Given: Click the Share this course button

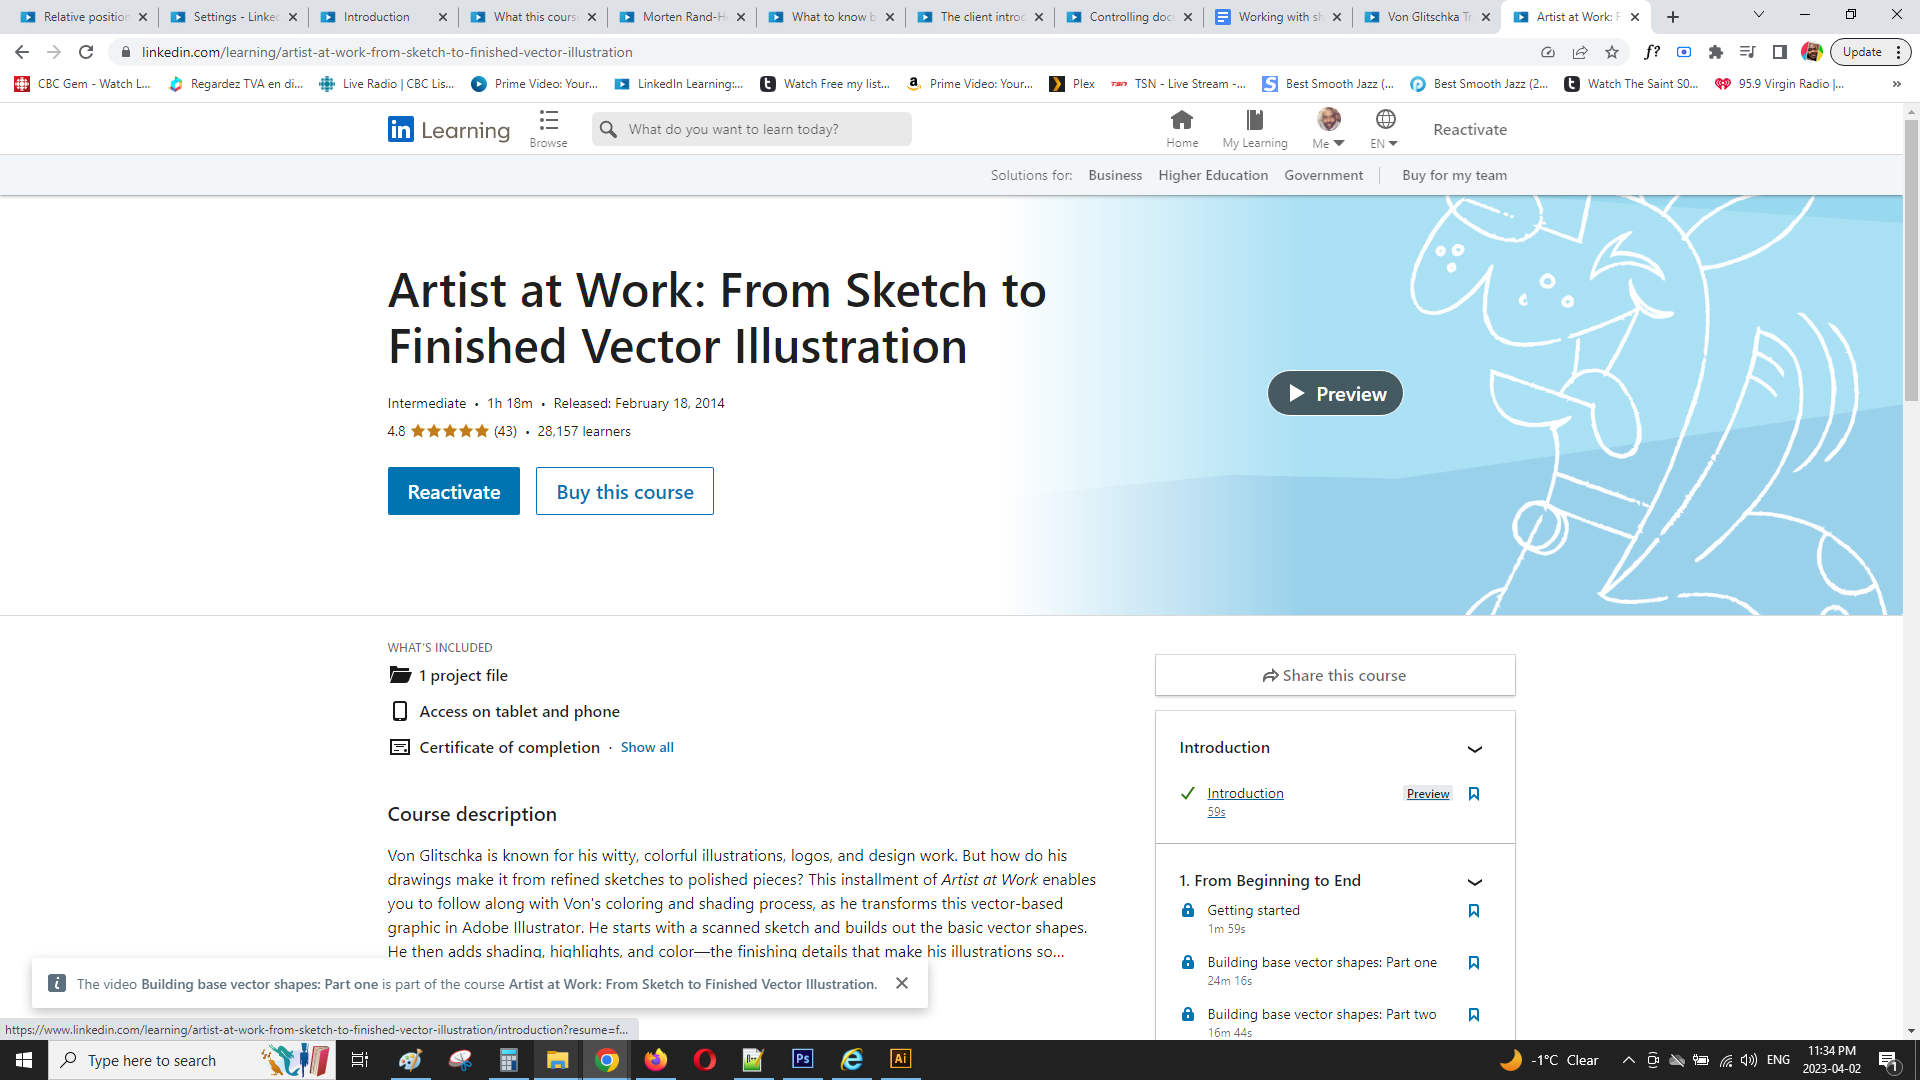Looking at the screenshot, I should pos(1334,676).
